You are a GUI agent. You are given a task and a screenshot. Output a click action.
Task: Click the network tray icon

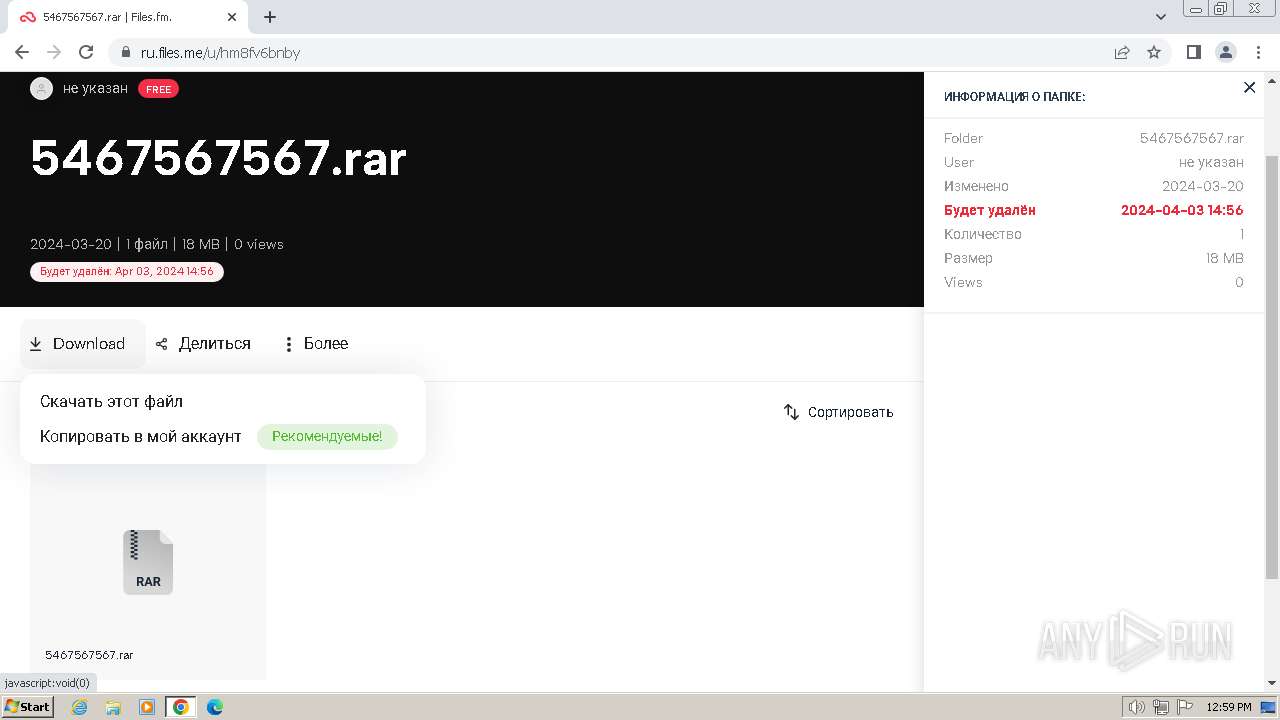pyautogui.click(x=1161, y=707)
